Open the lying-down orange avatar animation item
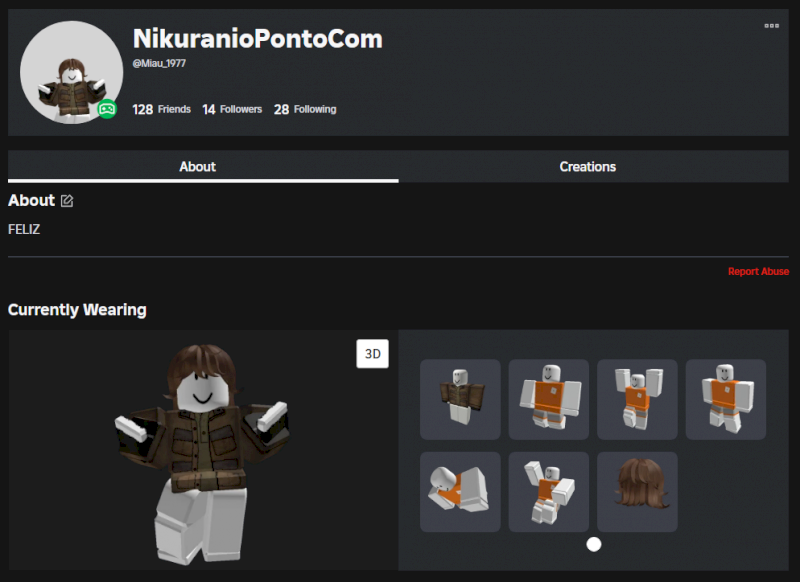Screen dimensions: 800x582 [x=460, y=492]
